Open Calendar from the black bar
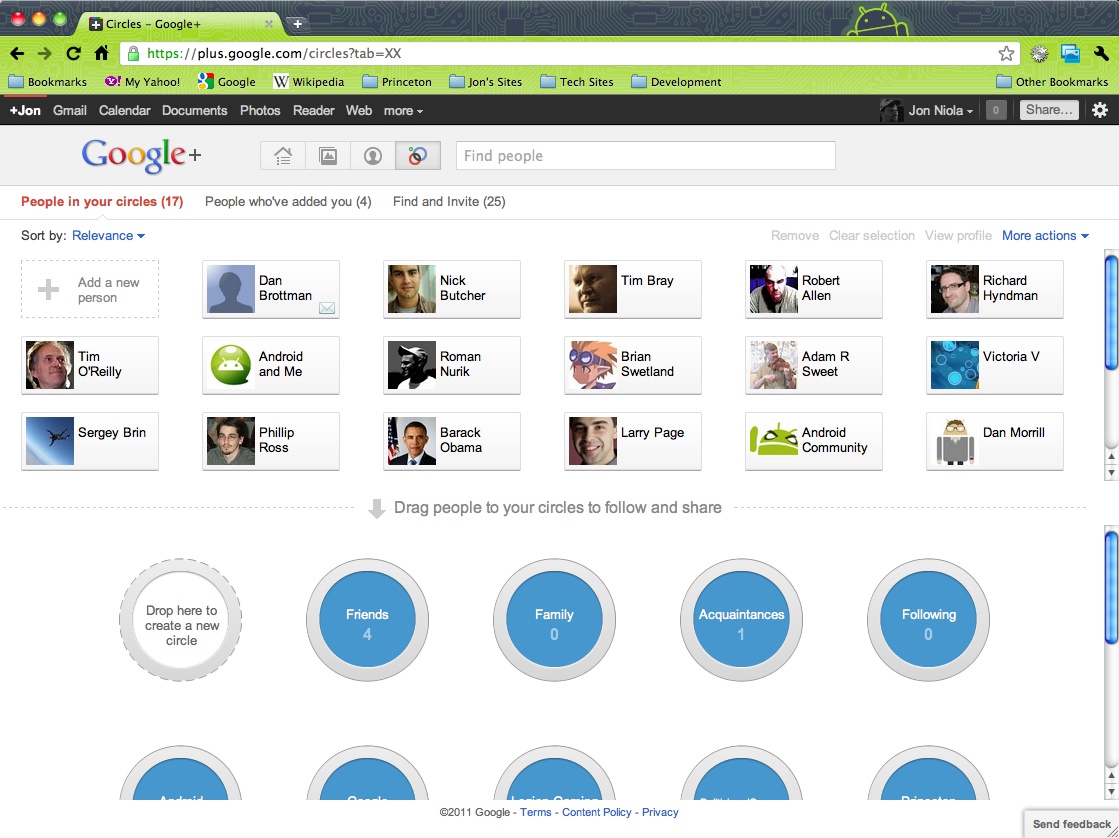This screenshot has height=838, width=1119. [x=124, y=111]
